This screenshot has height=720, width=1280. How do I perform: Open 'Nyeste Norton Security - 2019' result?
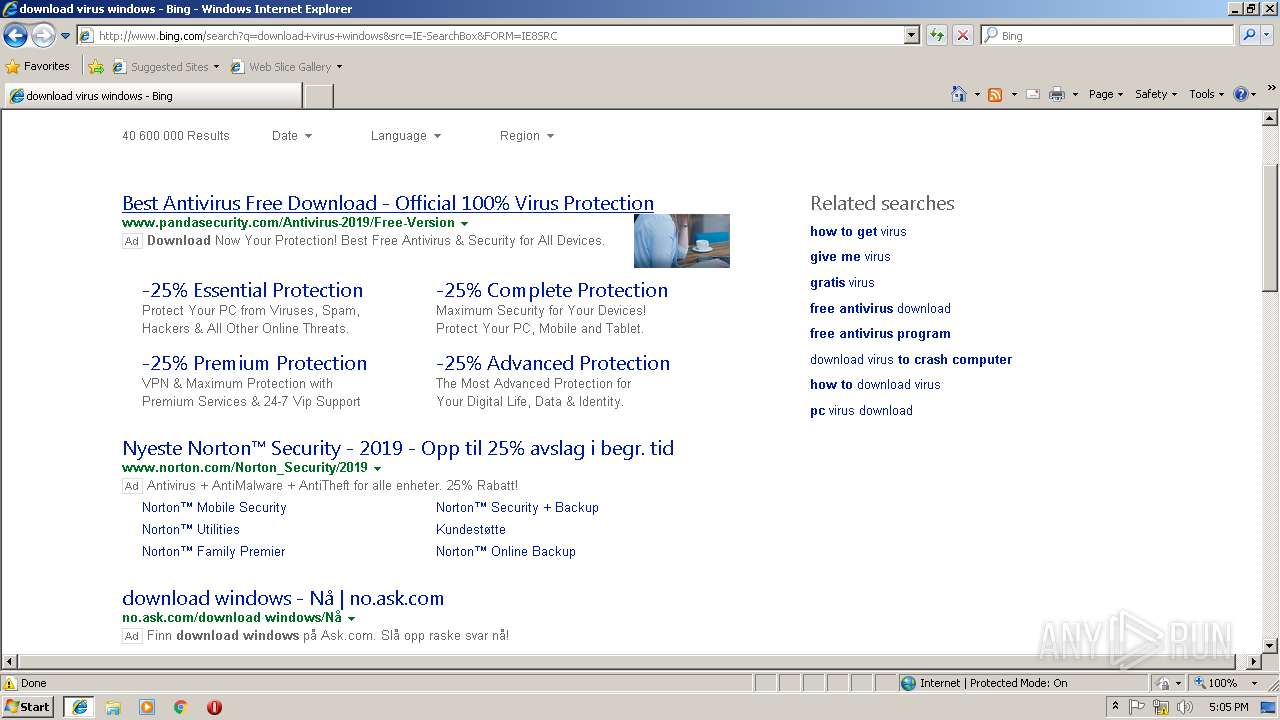pyautogui.click(x=398, y=448)
